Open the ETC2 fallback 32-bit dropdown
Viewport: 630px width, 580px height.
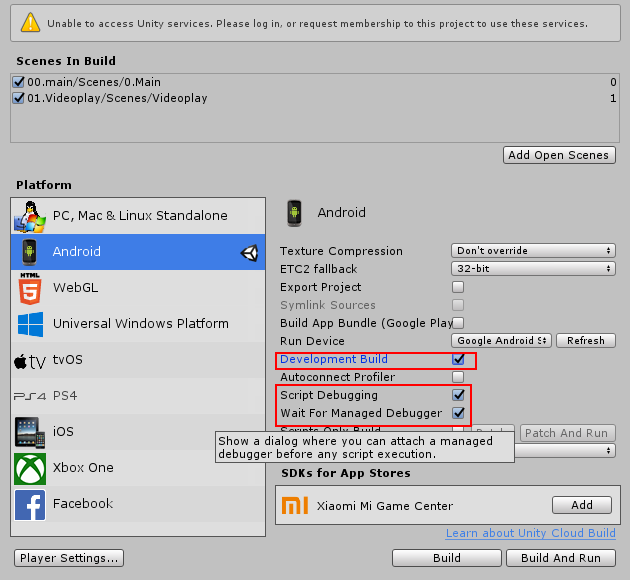[533, 268]
